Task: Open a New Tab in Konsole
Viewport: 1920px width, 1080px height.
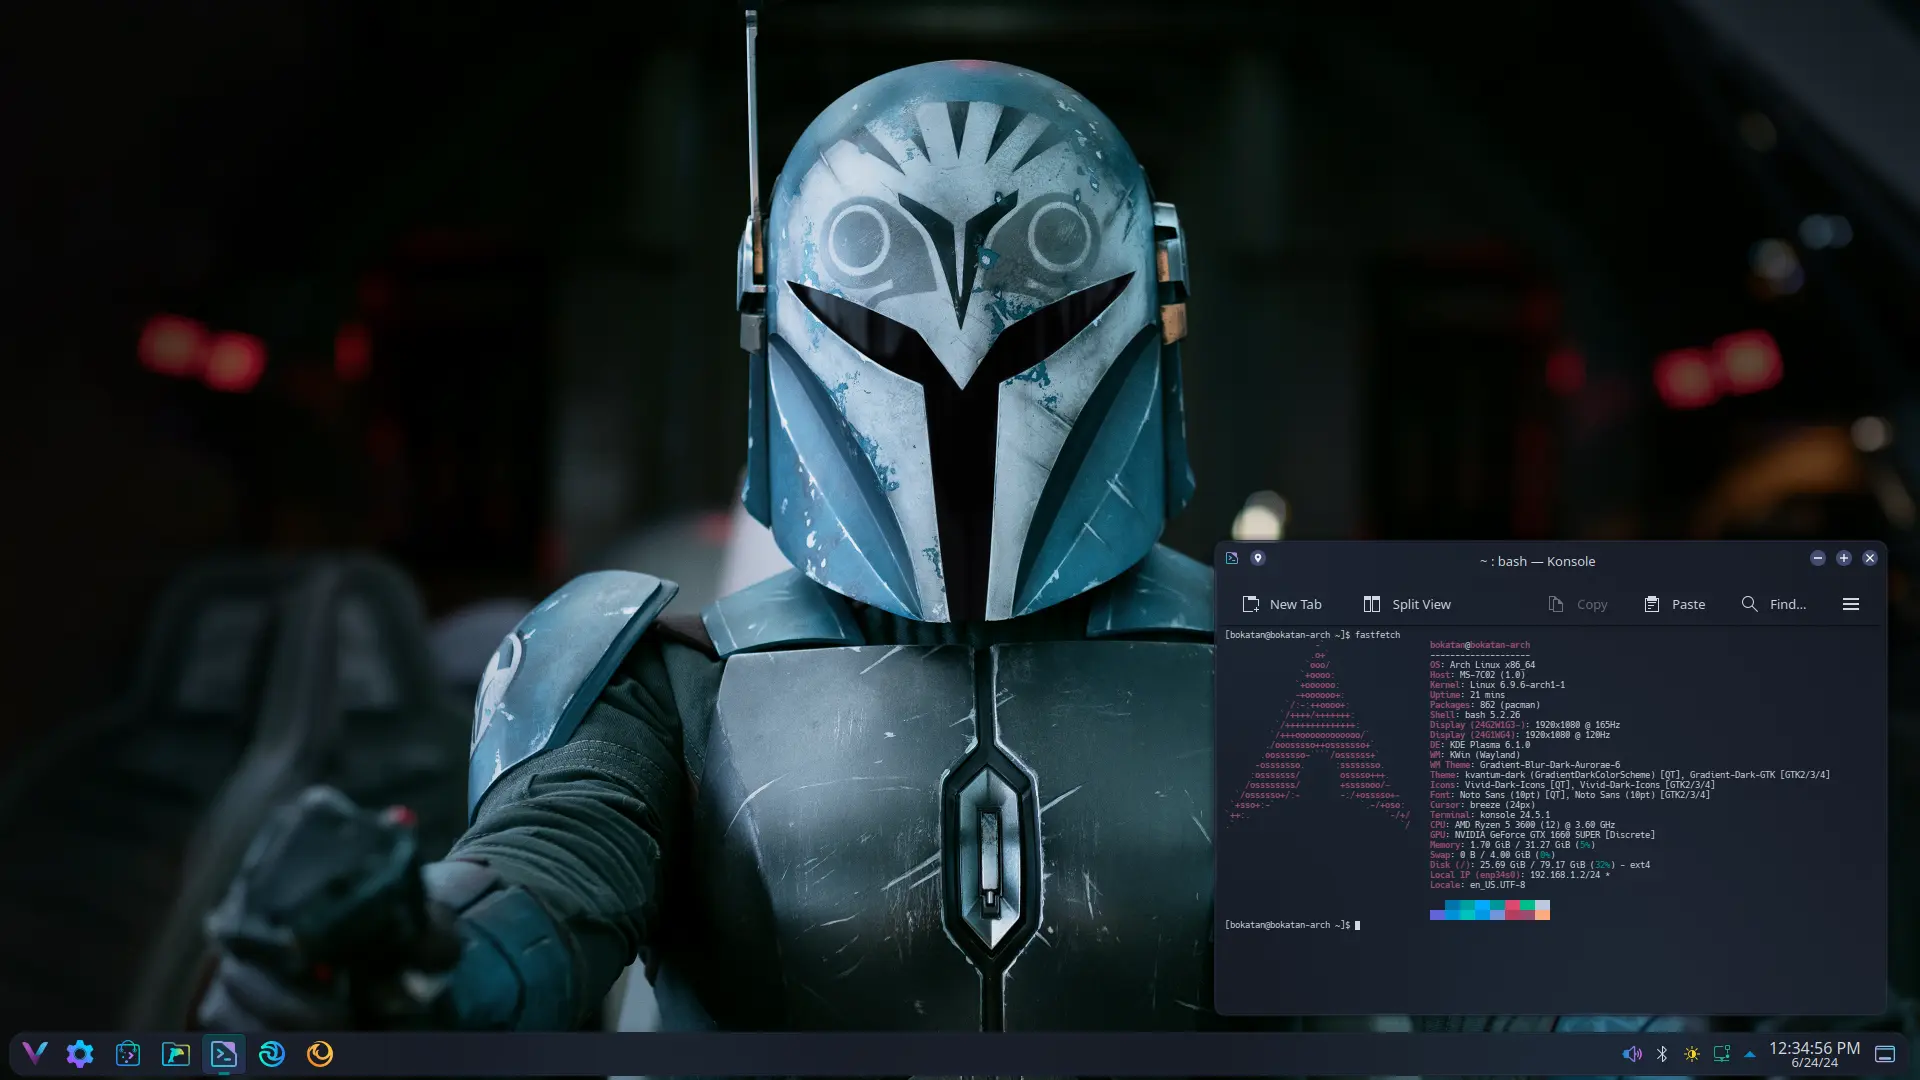Action: (x=1281, y=604)
